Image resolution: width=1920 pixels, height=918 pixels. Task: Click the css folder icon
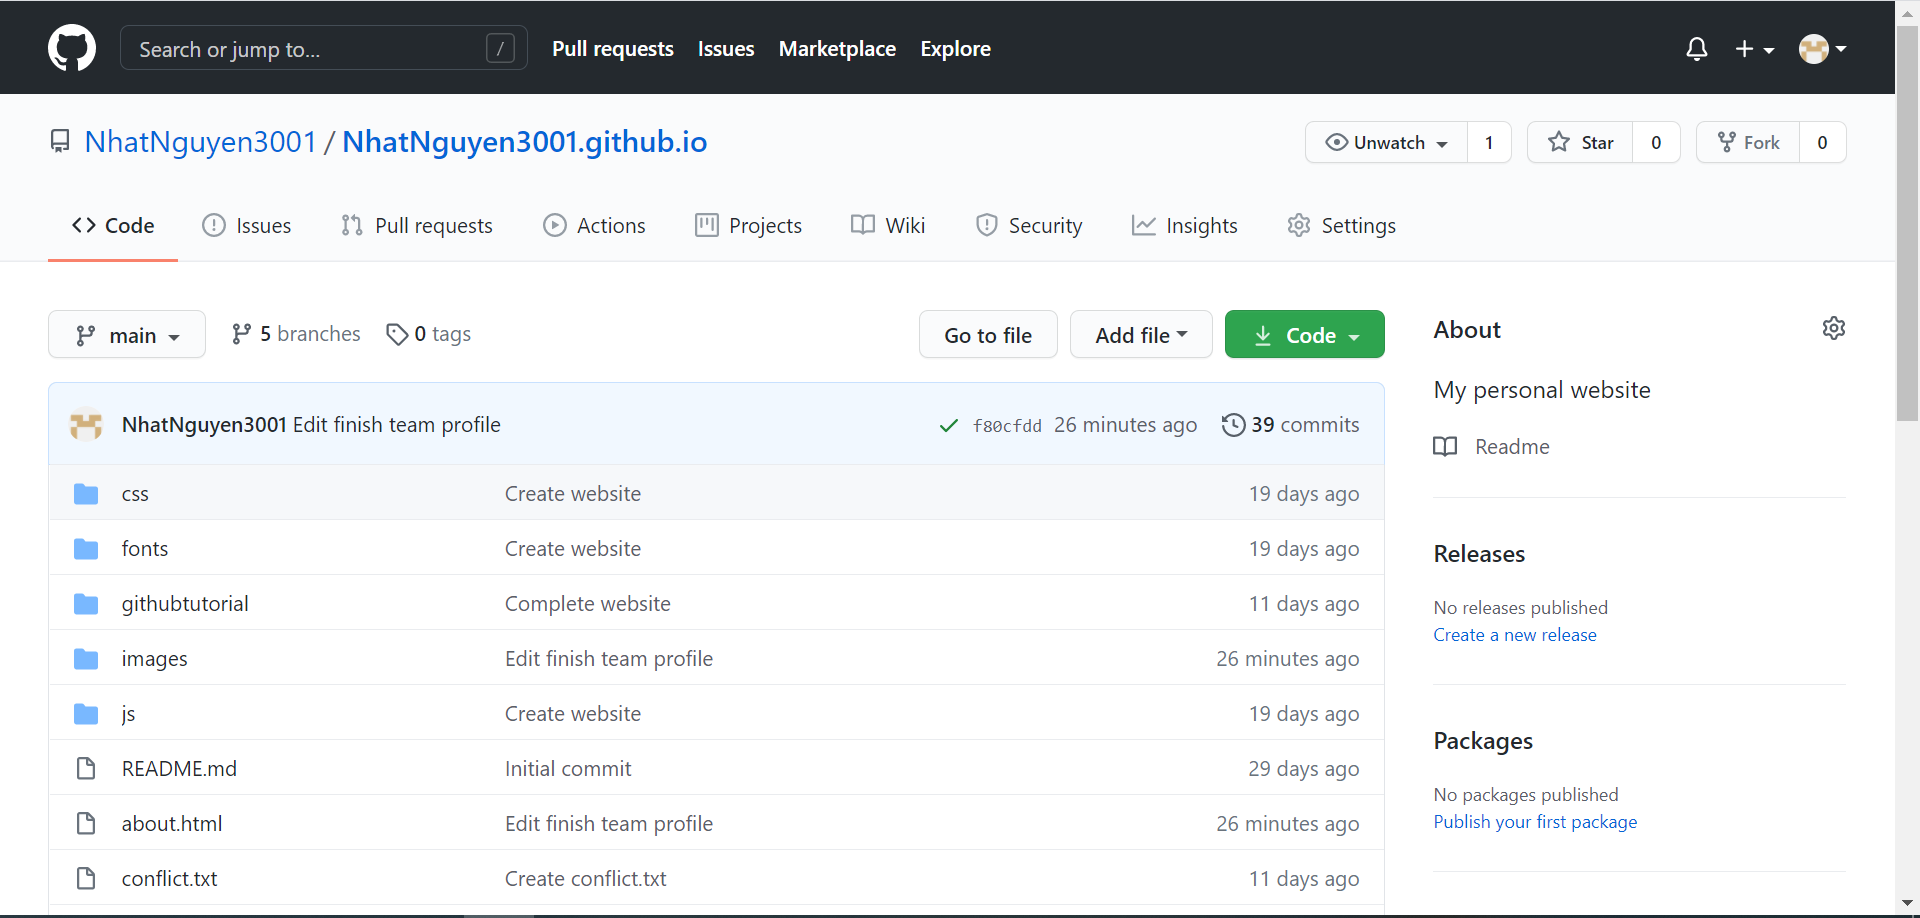pos(86,494)
